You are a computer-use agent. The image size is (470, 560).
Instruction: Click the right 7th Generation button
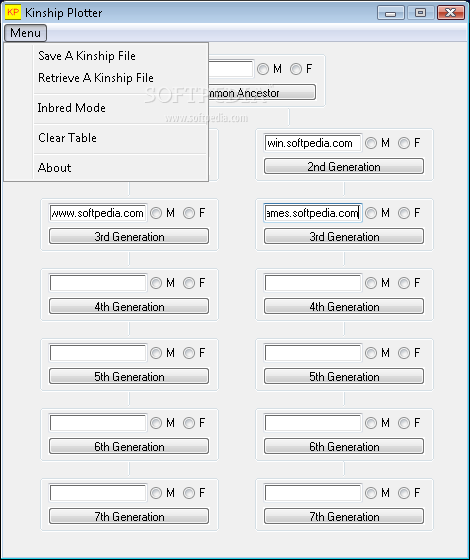point(344,516)
